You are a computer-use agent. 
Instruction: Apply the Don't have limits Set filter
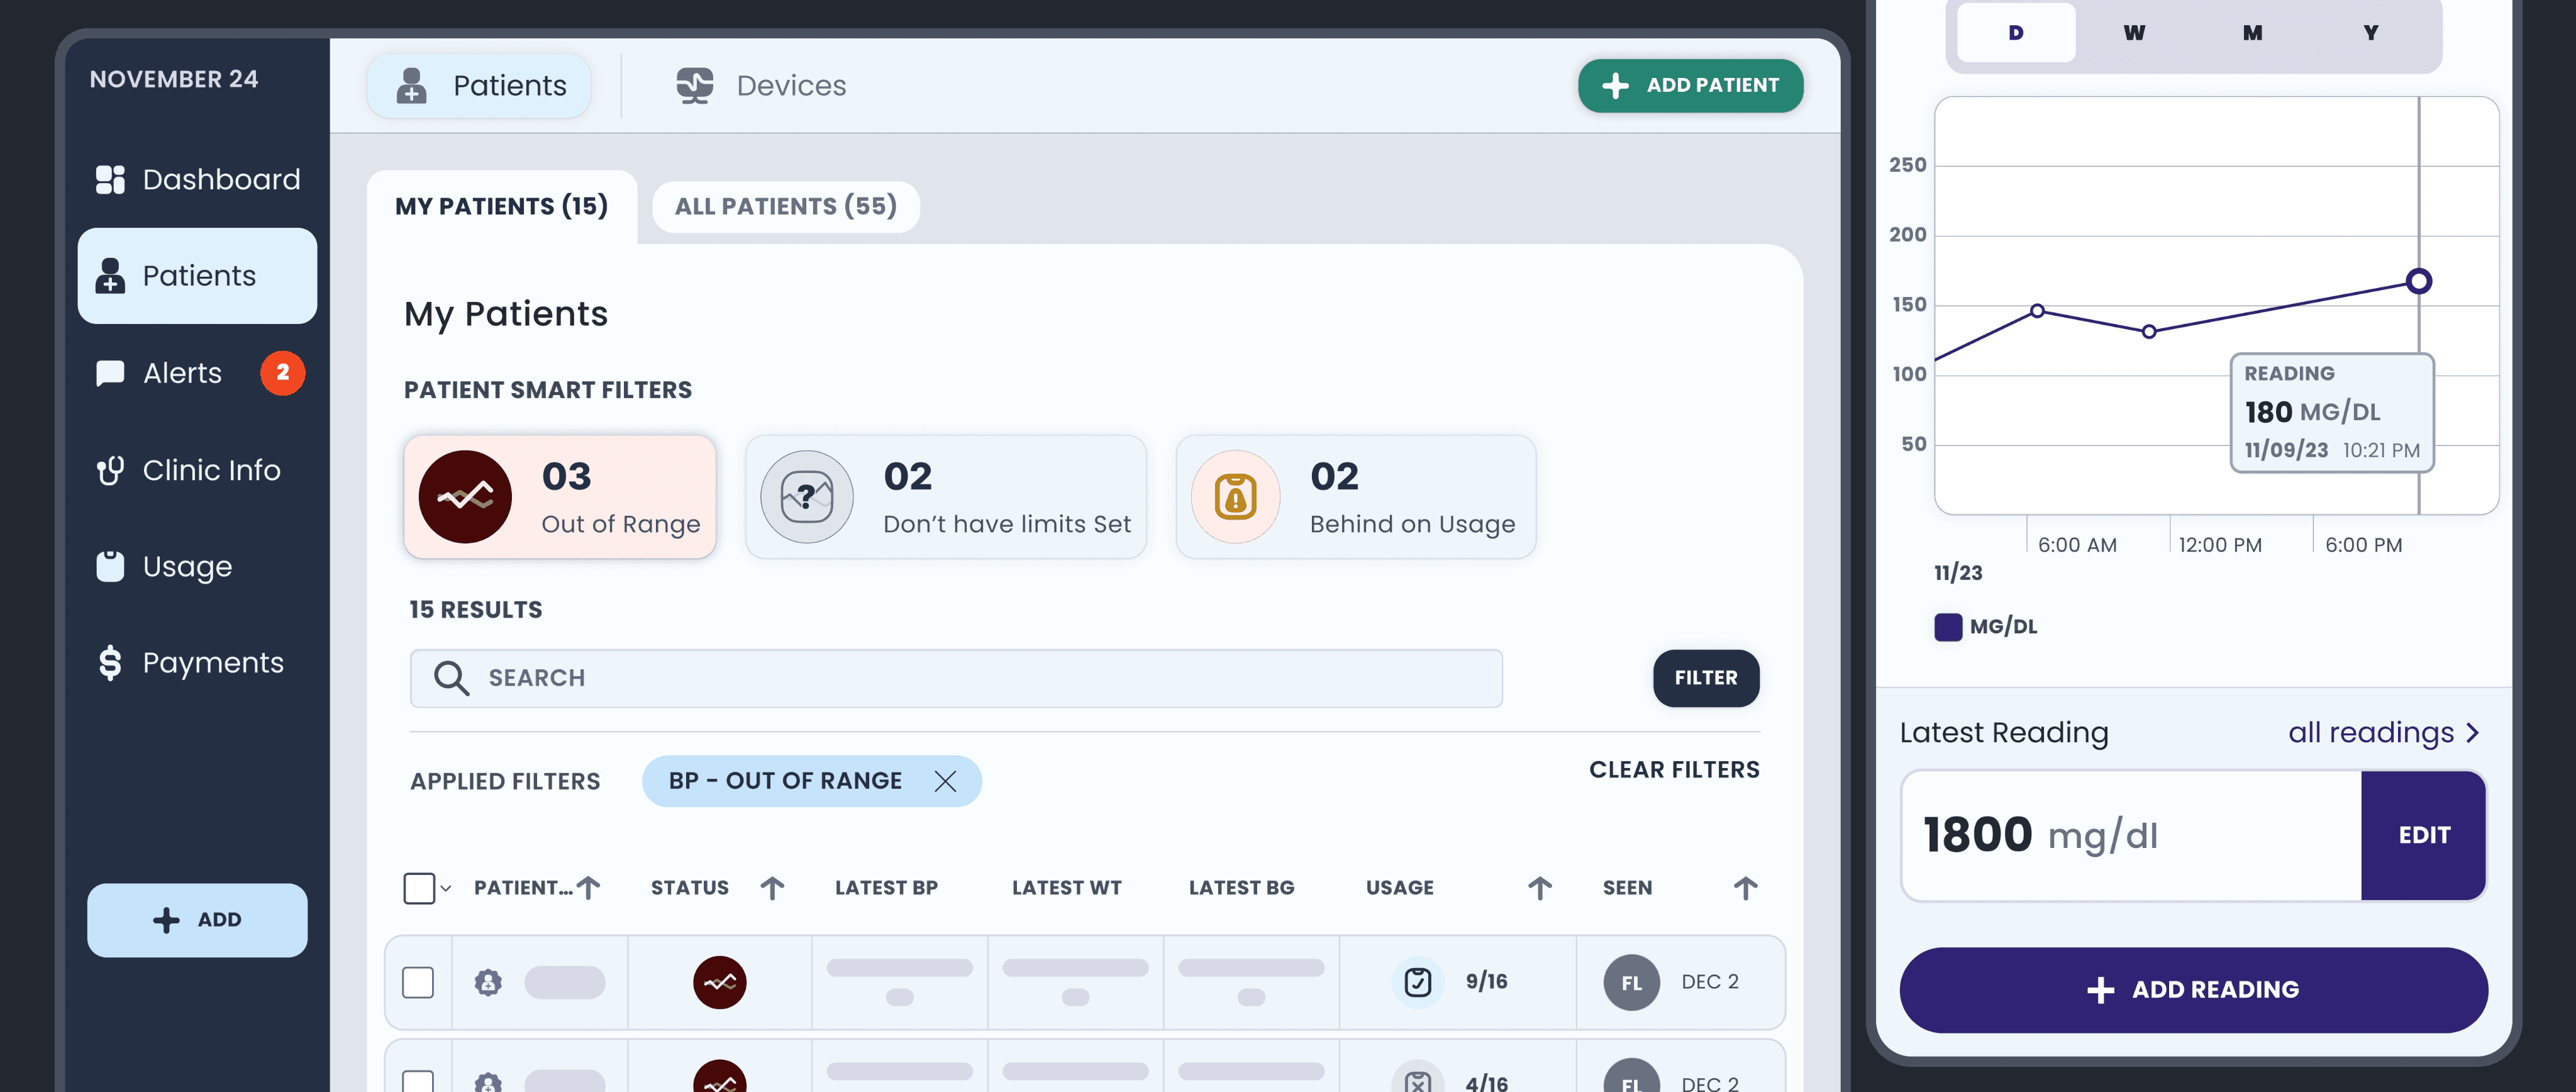pyautogui.click(x=946, y=497)
